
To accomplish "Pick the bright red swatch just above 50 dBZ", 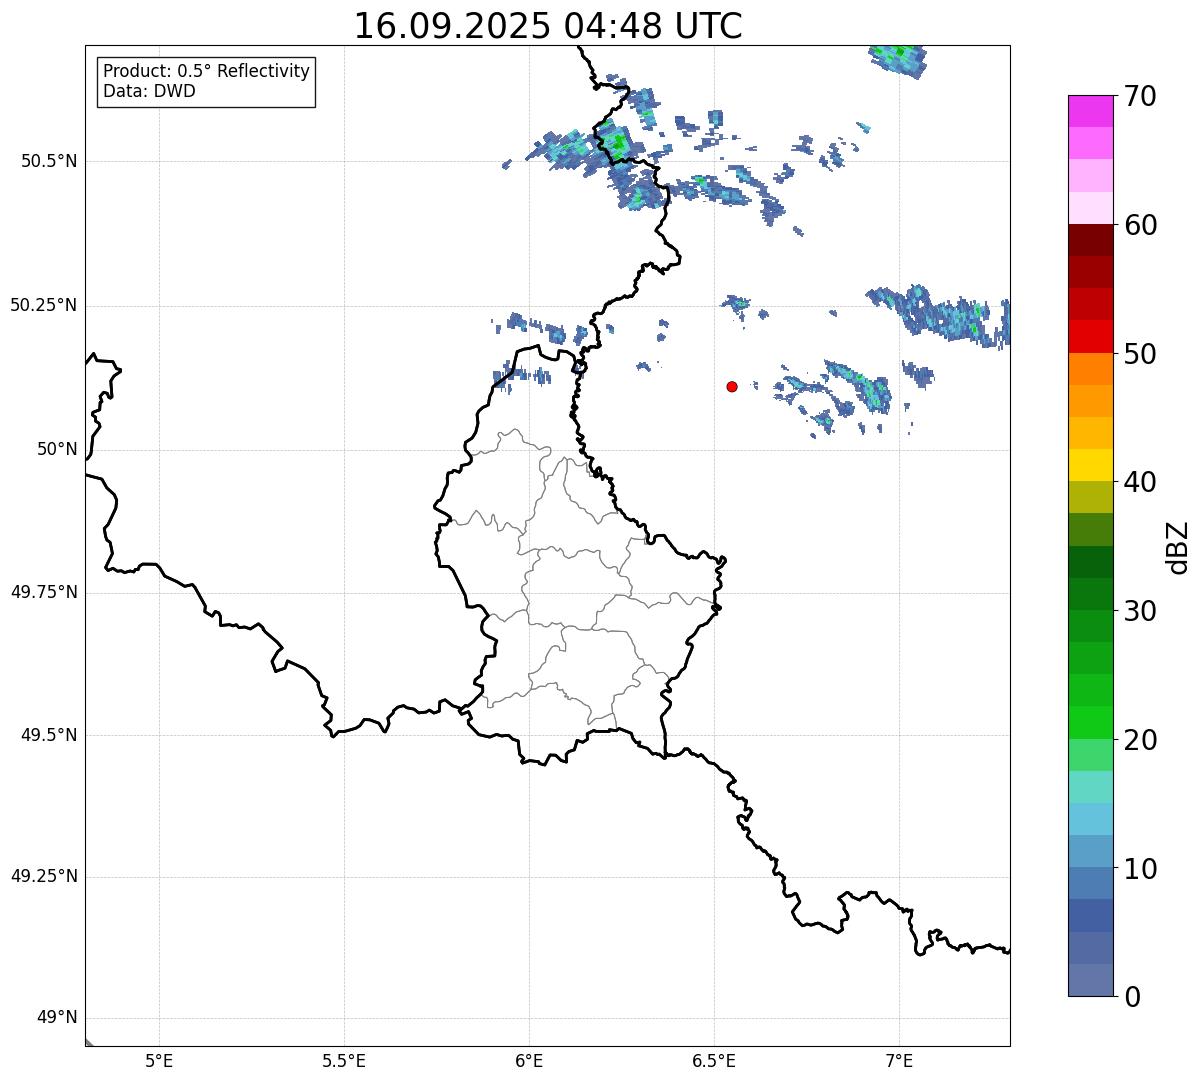I will (x=1090, y=337).
